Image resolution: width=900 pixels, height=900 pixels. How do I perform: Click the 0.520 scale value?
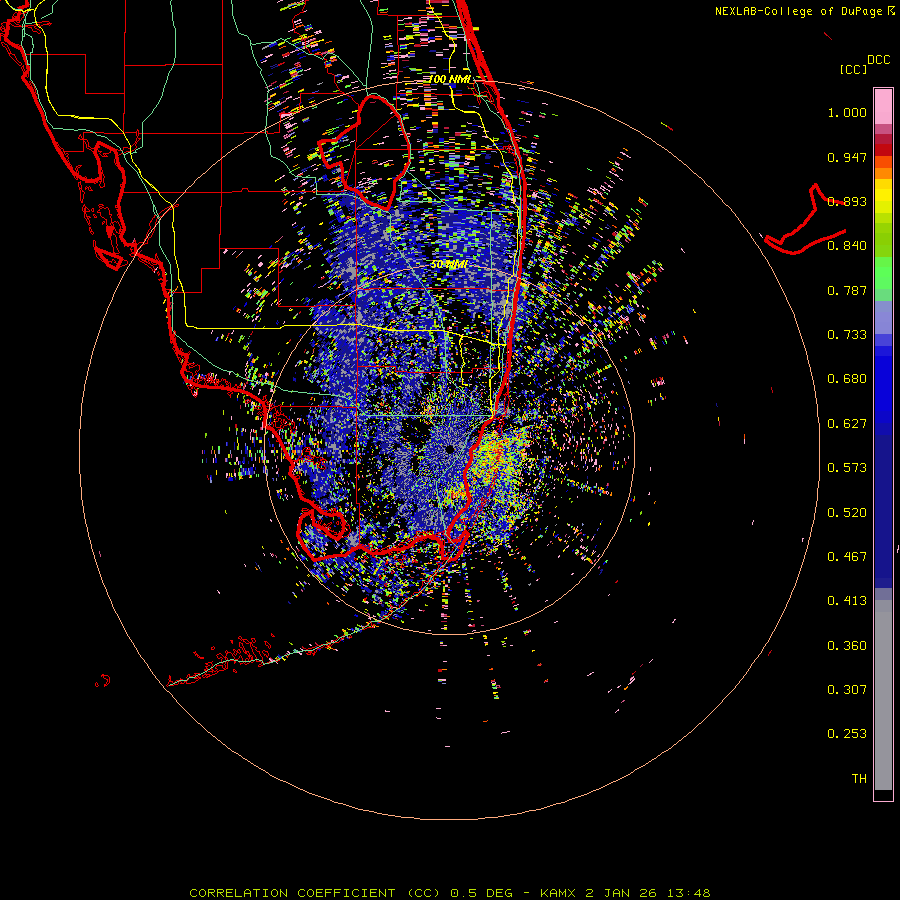(847, 513)
